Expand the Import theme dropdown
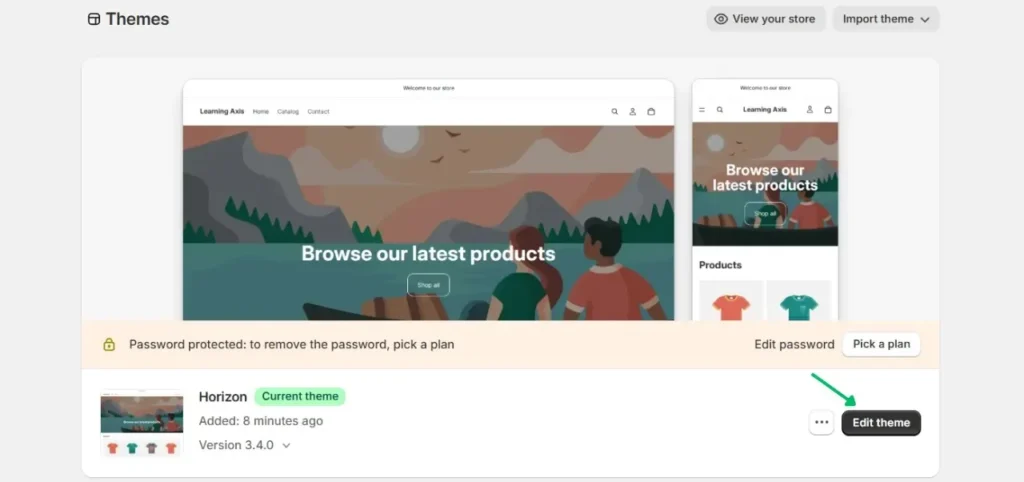Viewport: 1024px width, 482px height. point(885,19)
